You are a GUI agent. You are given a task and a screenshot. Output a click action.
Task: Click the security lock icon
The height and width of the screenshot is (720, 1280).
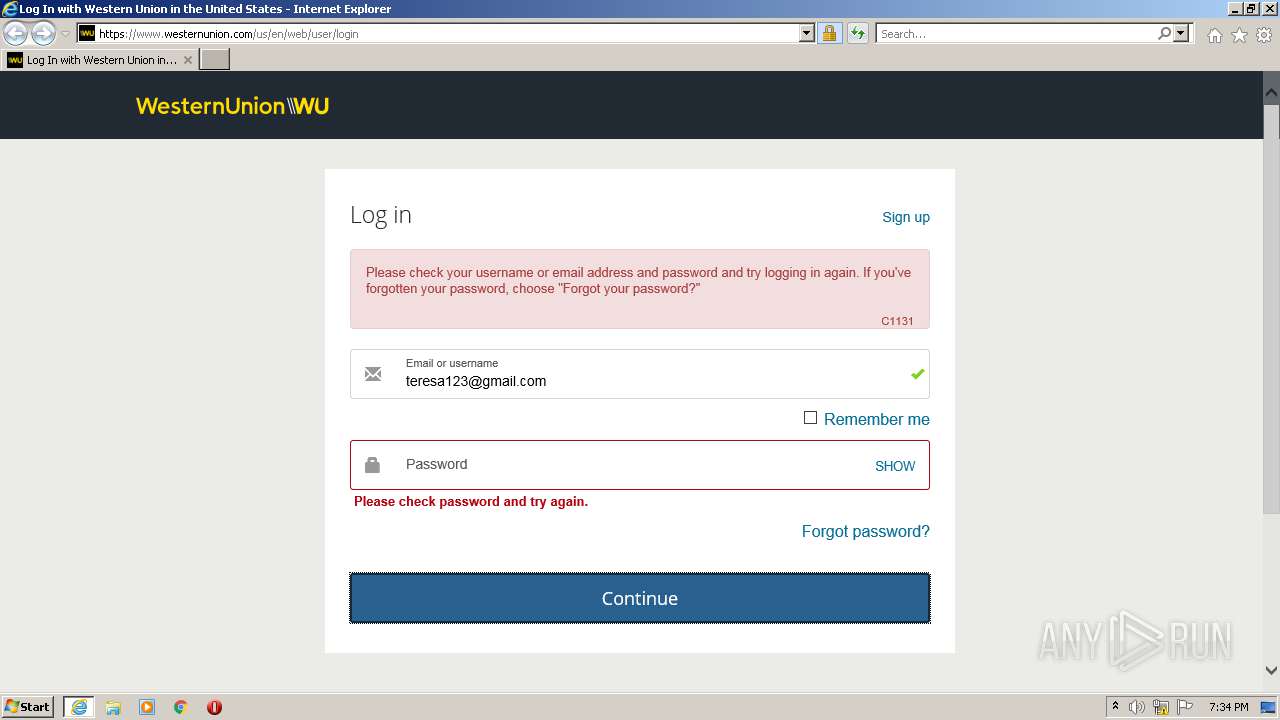click(x=829, y=33)
